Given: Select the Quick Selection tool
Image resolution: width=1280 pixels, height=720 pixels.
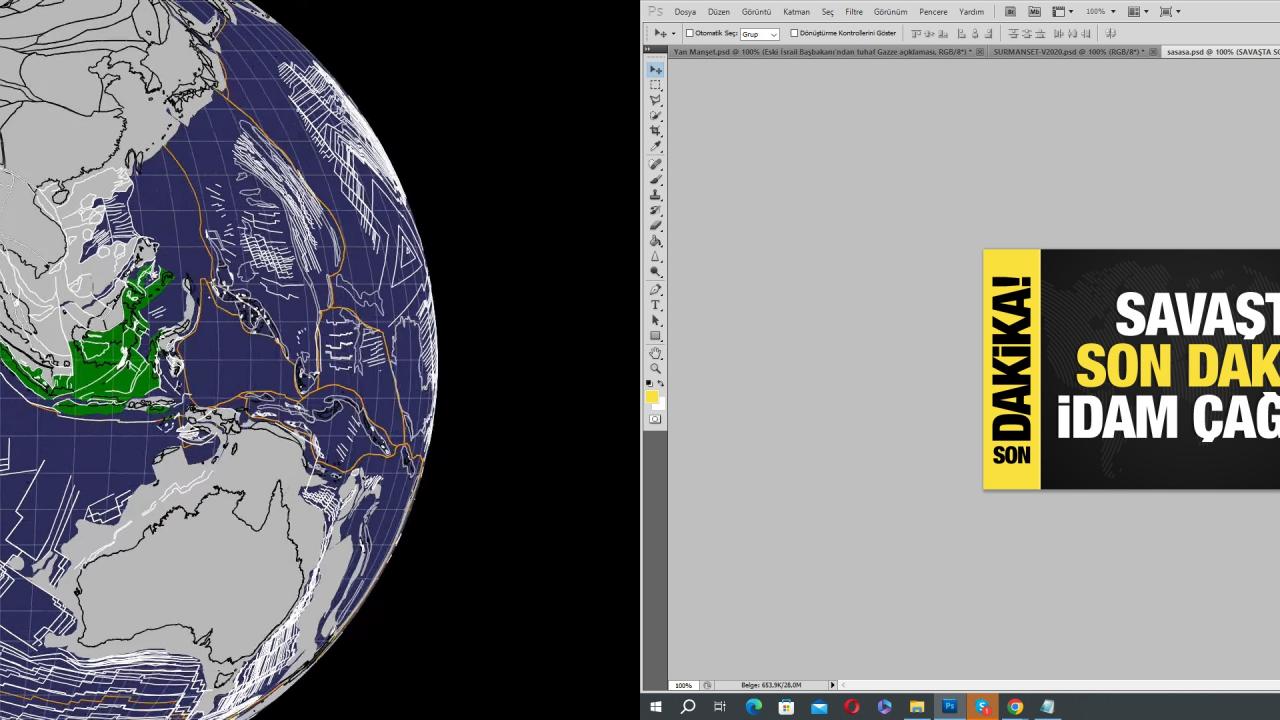Looking at the screenshot, I should click(655, 116).
